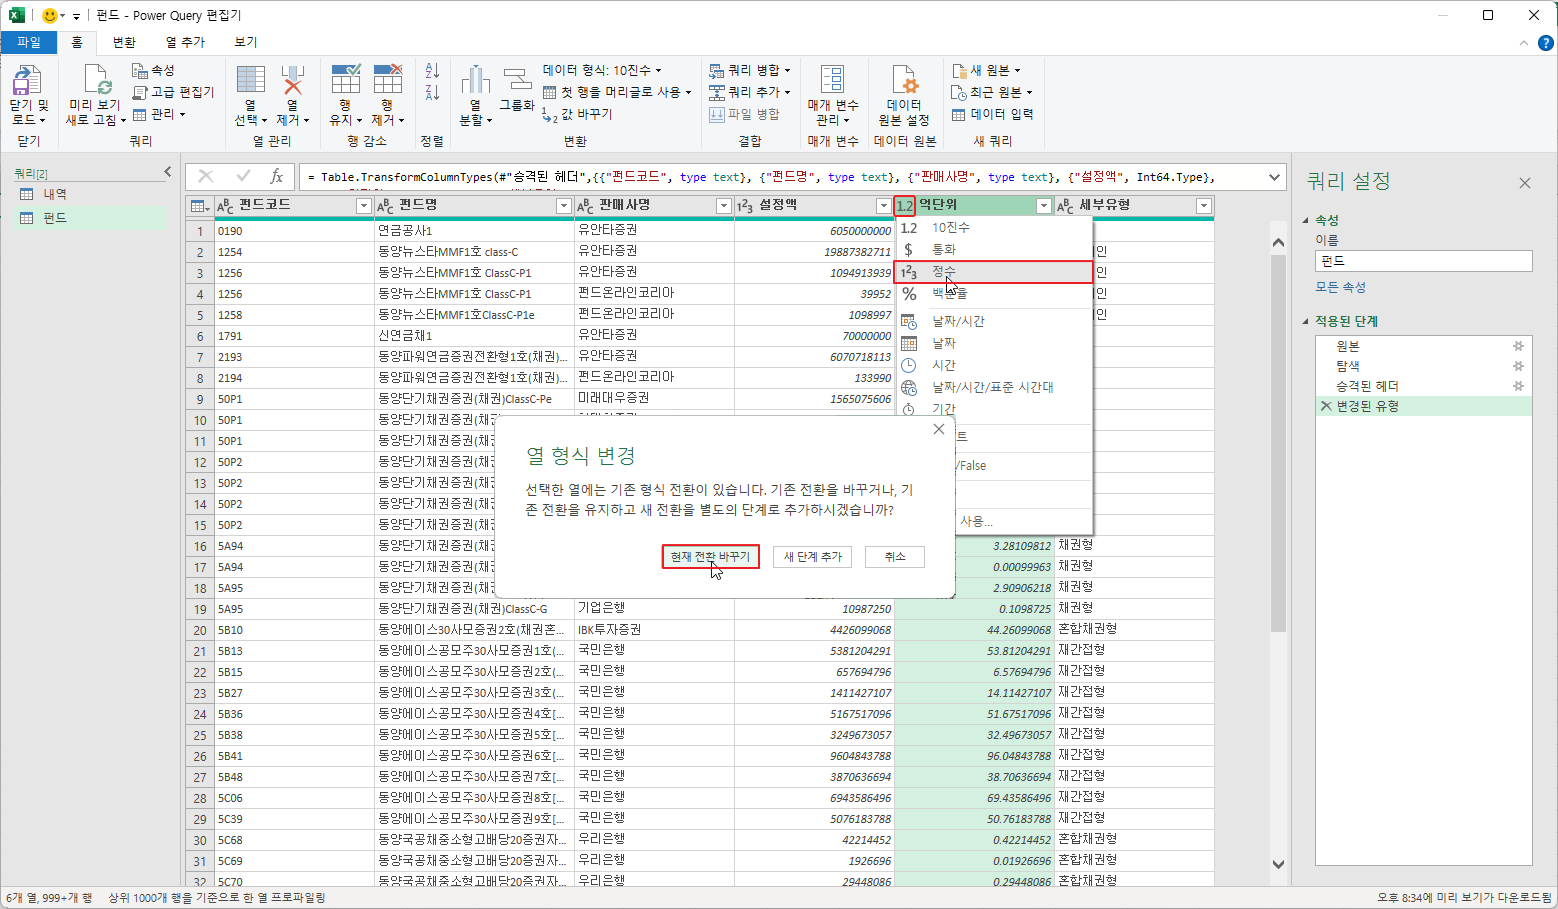
Task: Select 10진수 in the type menu
Action: click(993, 228)
